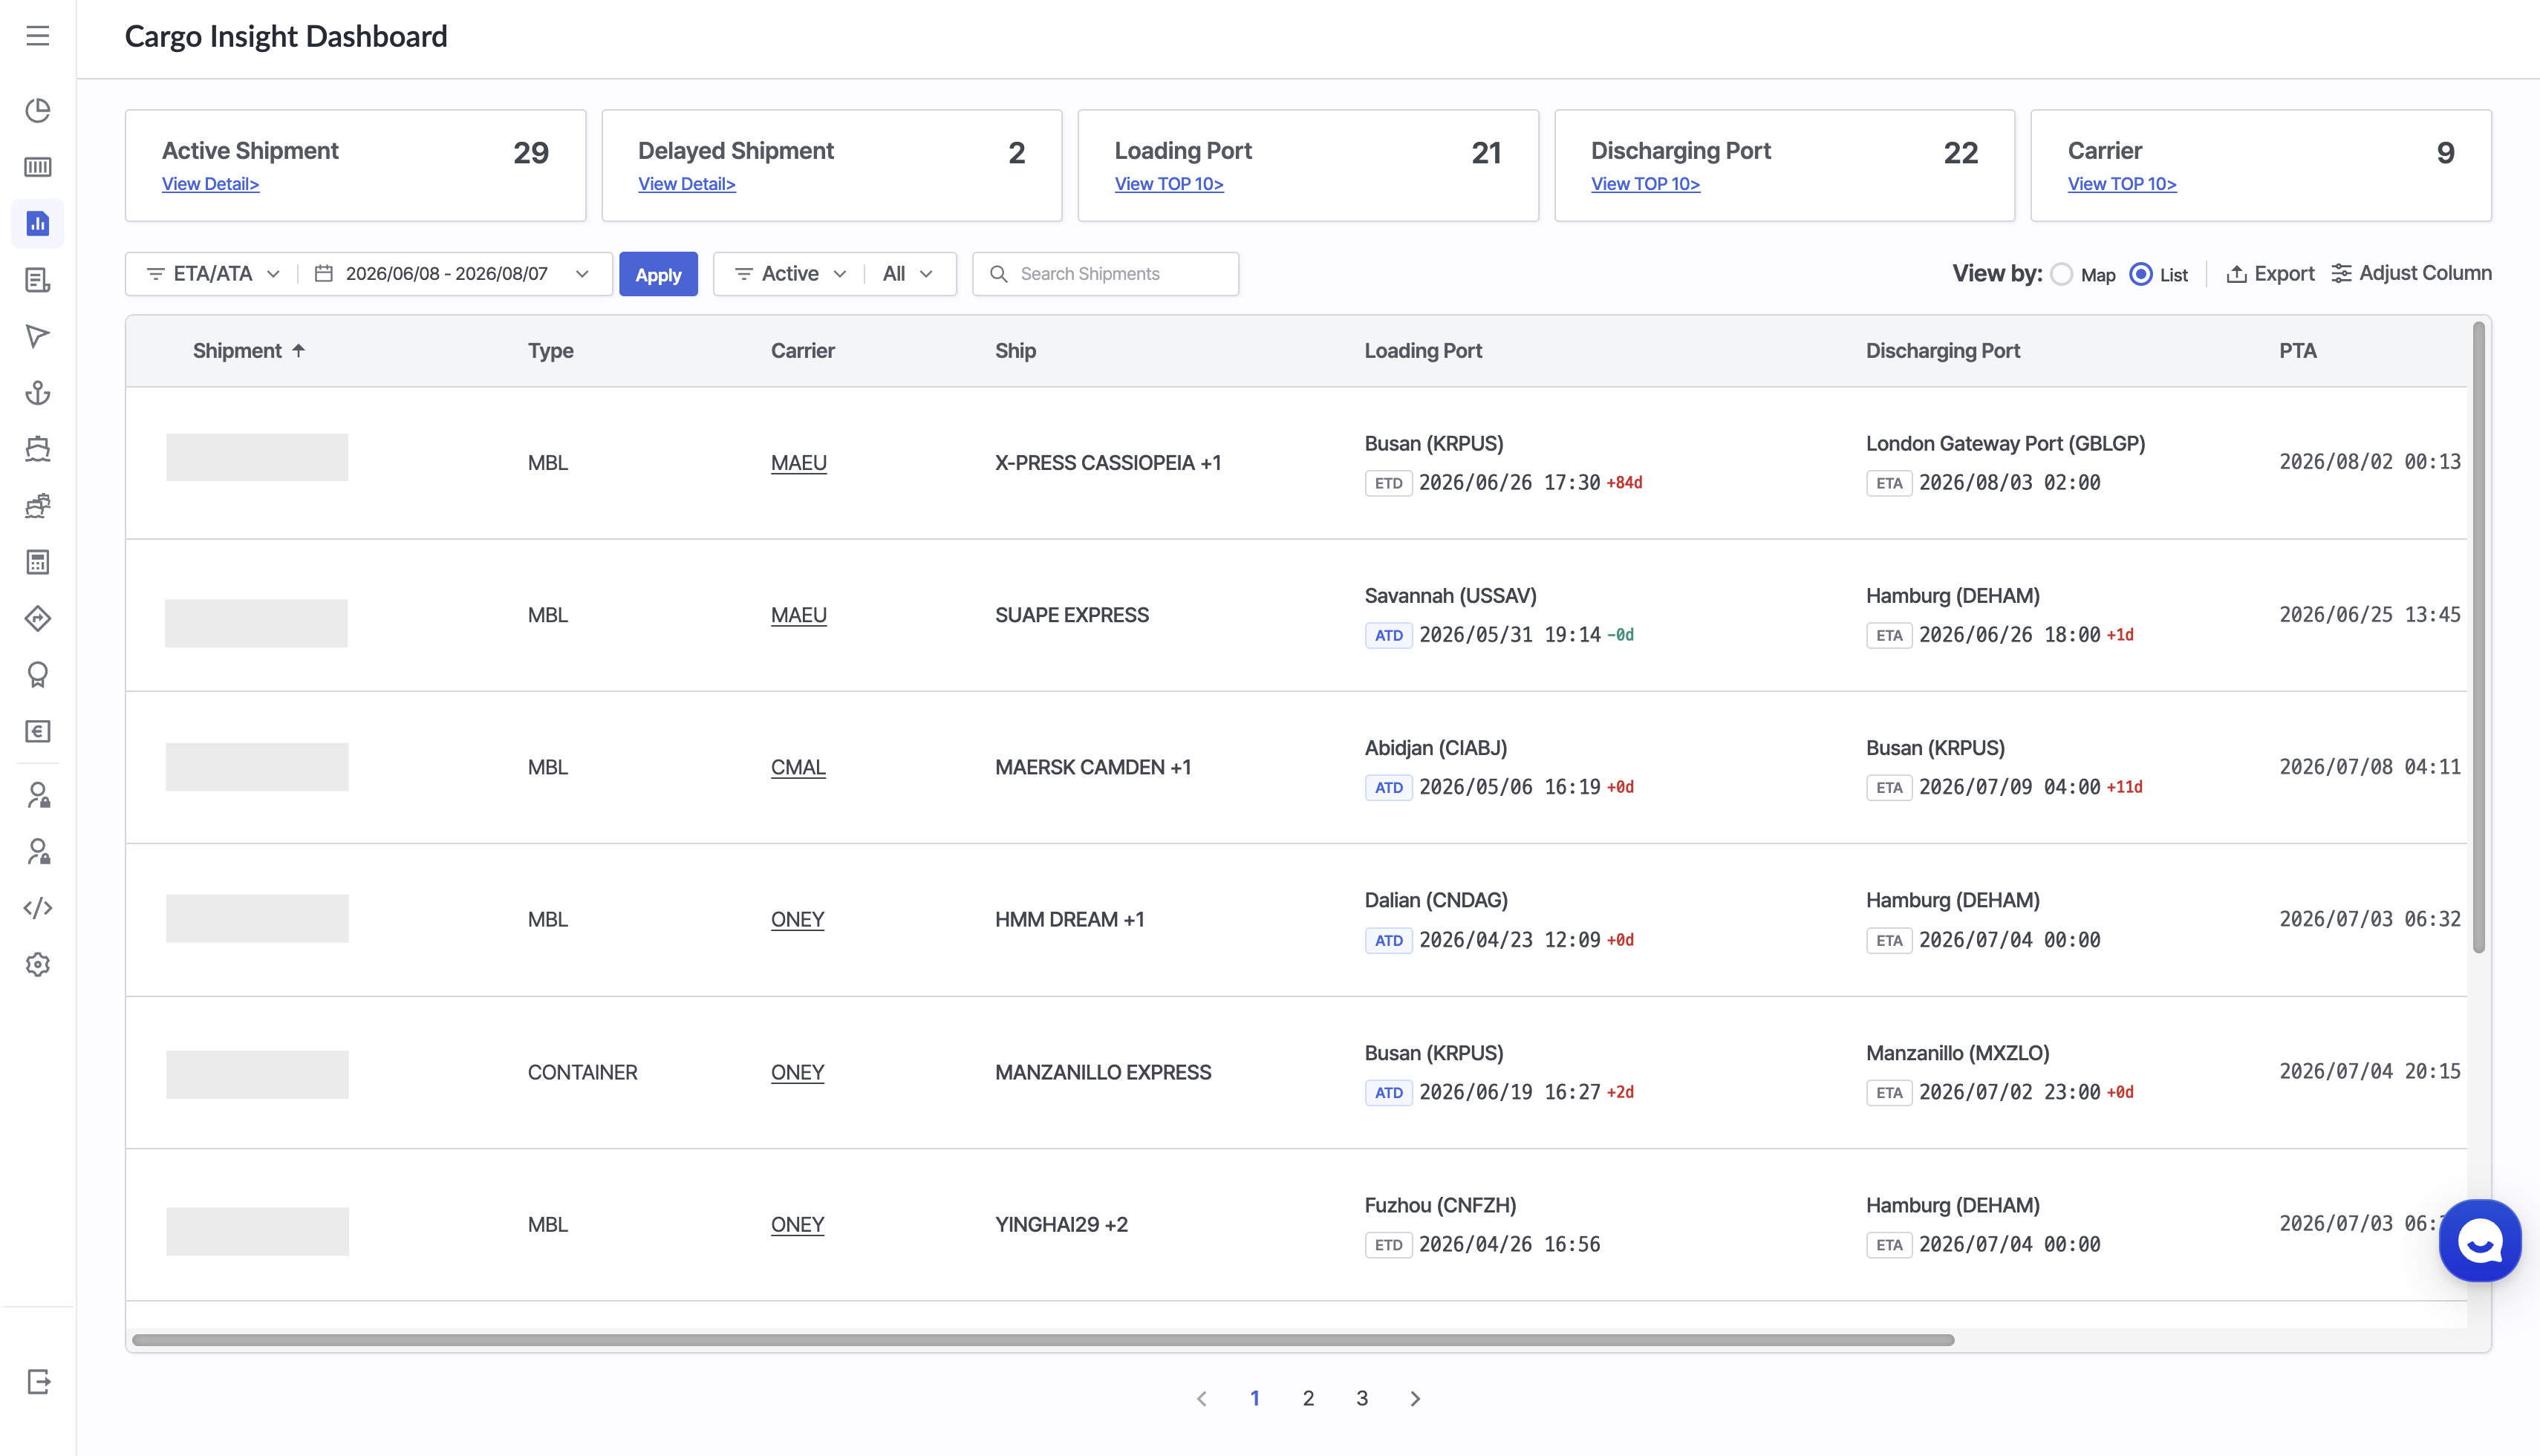Screen dimensions: 2540x1456
Task: Open the euro billing sidebar icon
Action: [38, 732]
